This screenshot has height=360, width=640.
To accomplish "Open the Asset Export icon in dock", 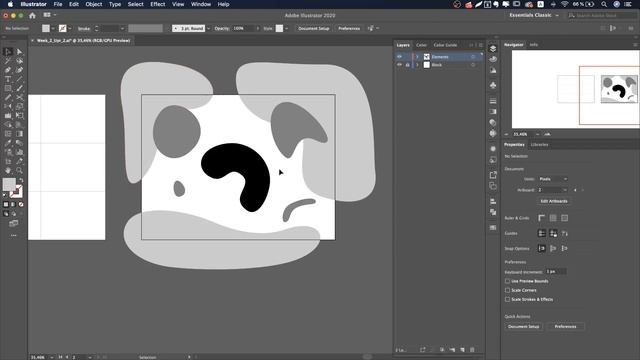I will pos(493,175).
